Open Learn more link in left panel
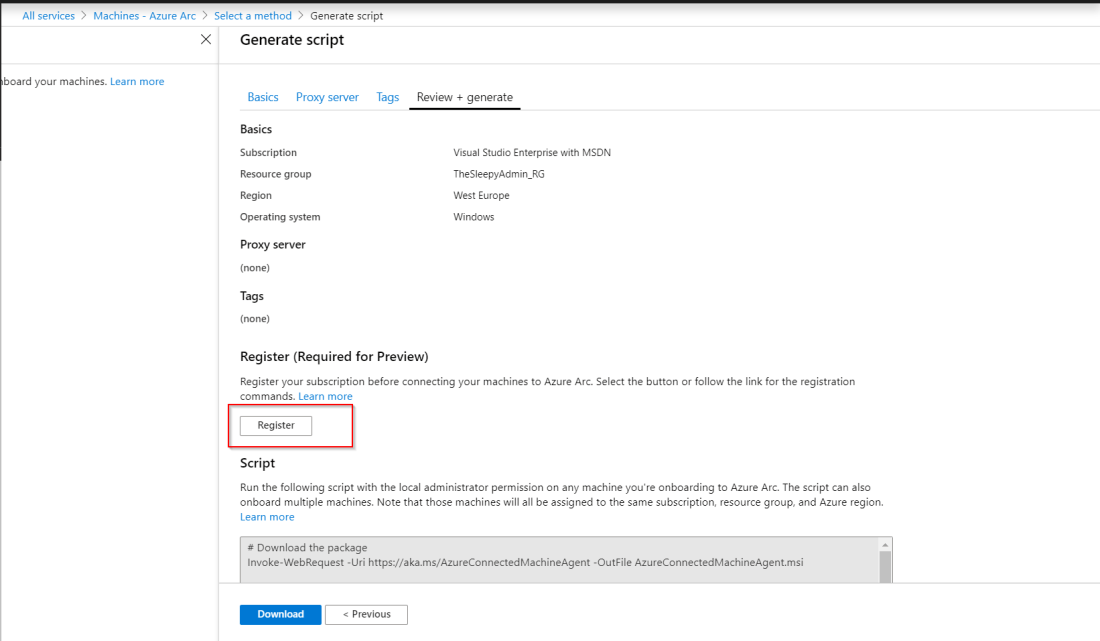 pyautogui.click(x=137, y=82)
